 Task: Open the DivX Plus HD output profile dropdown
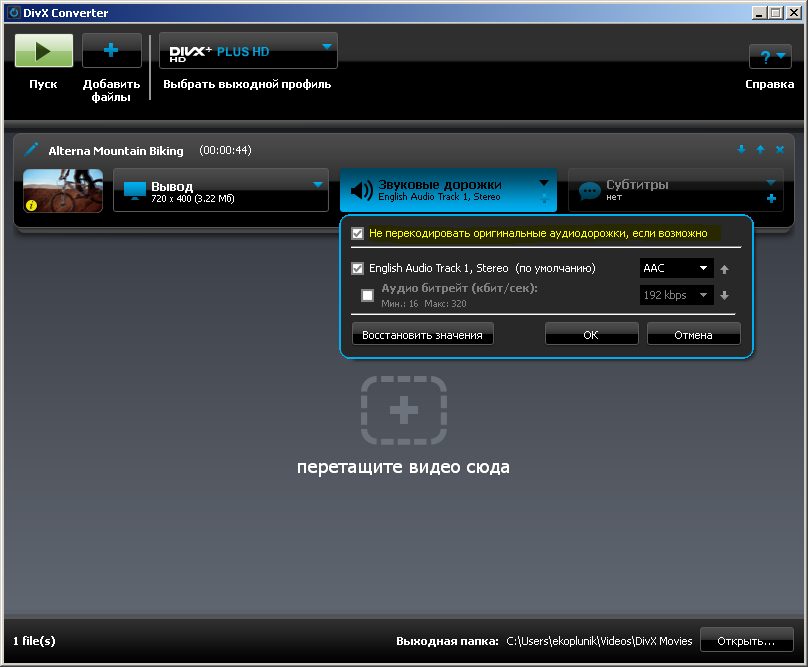pos(248,51)
